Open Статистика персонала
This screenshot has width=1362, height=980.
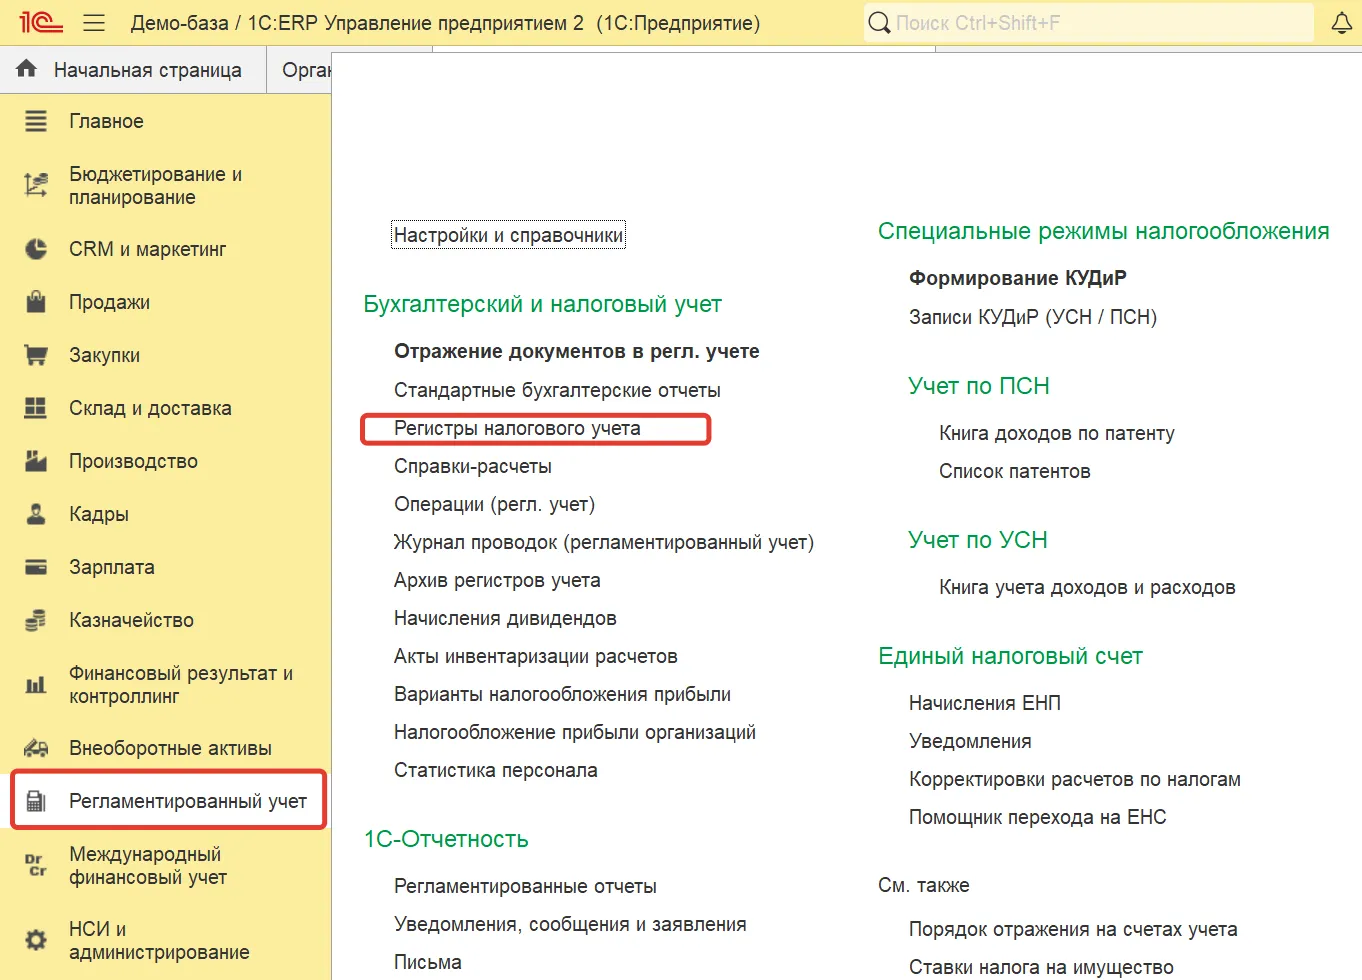[496, 770]
